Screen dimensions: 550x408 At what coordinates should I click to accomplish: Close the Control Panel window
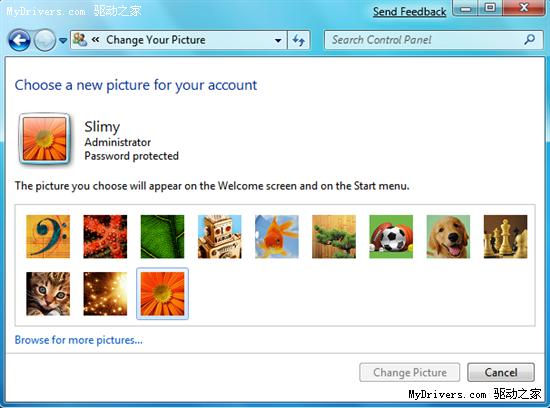tap(524, 8)
